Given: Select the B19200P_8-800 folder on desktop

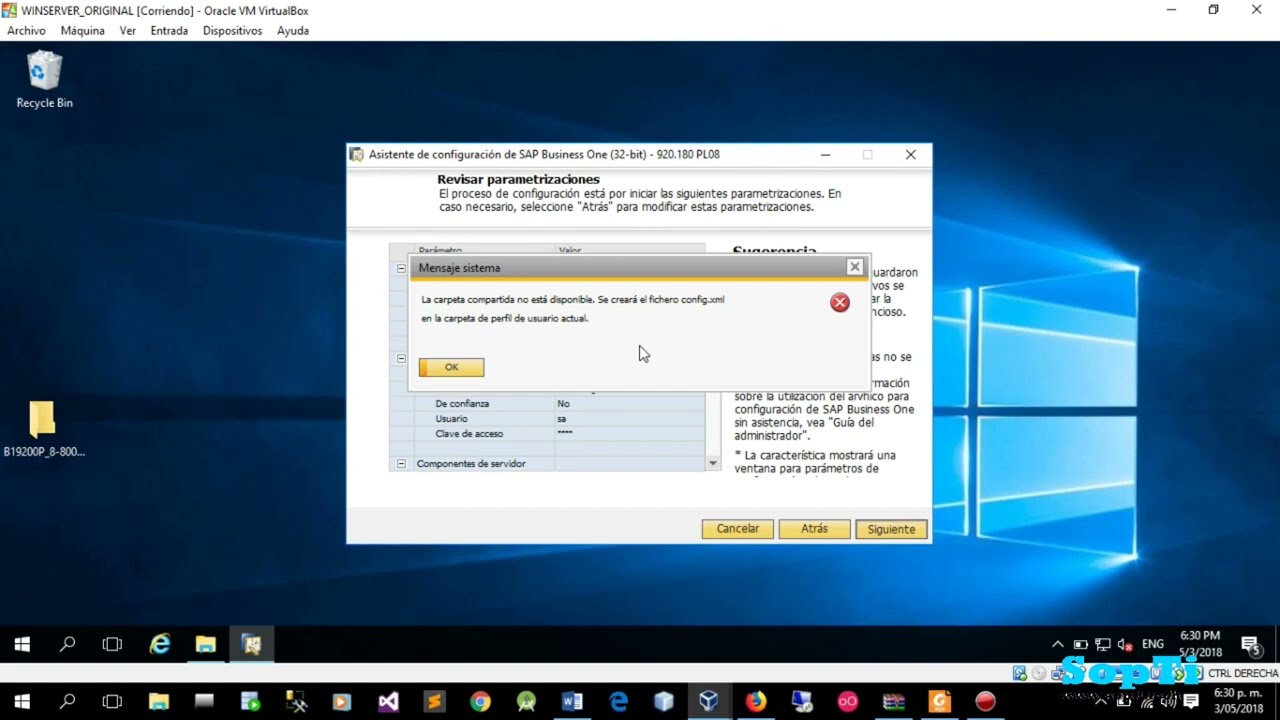Looking at the screenshot, I should click(x=43, y=429).
